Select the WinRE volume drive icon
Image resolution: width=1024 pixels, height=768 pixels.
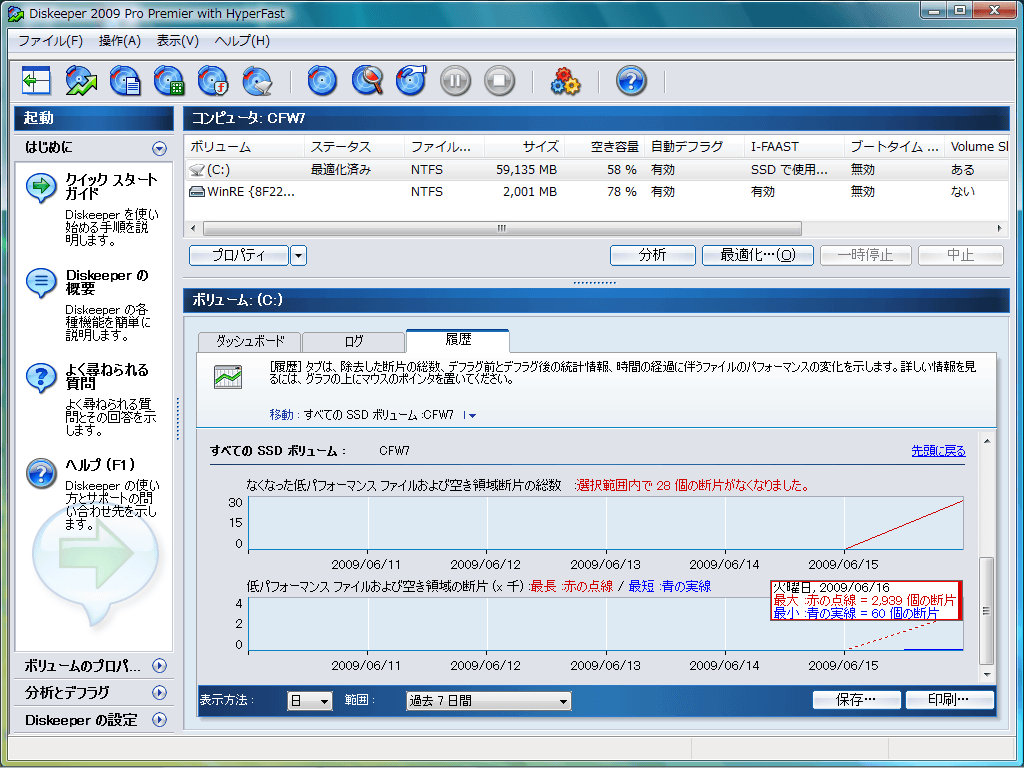197,192
